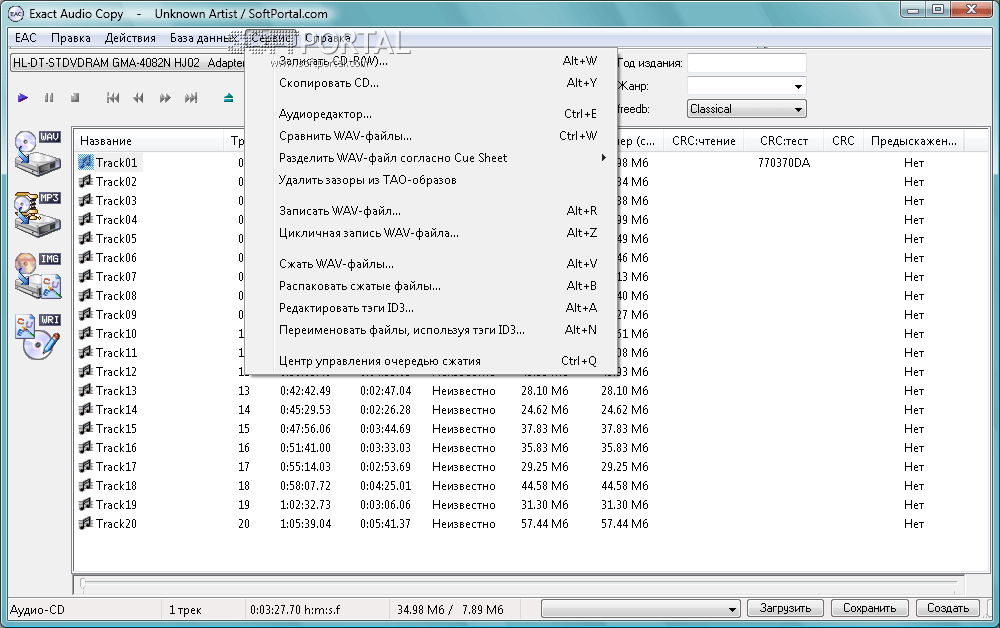1000x628 pixels.
Task: Select the Track01 music note icon
Action: click(85, 163)
